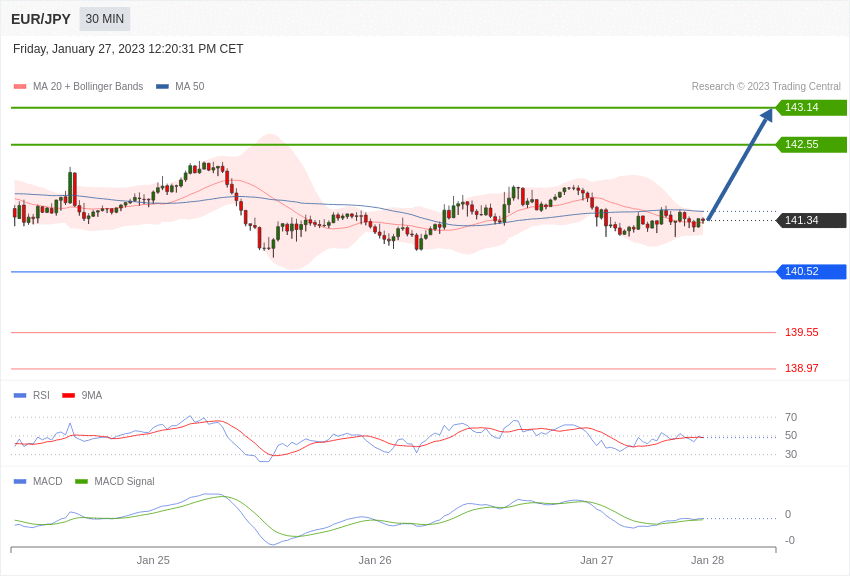
Task: Click the 138.97 support level value
Action: tap(802, 368)
